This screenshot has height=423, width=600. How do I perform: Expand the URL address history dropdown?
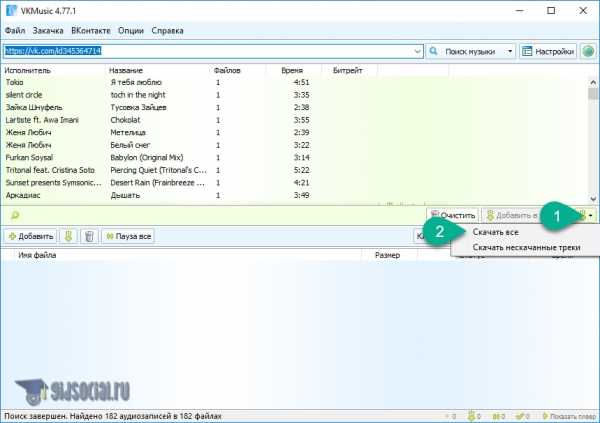point(417,51)
